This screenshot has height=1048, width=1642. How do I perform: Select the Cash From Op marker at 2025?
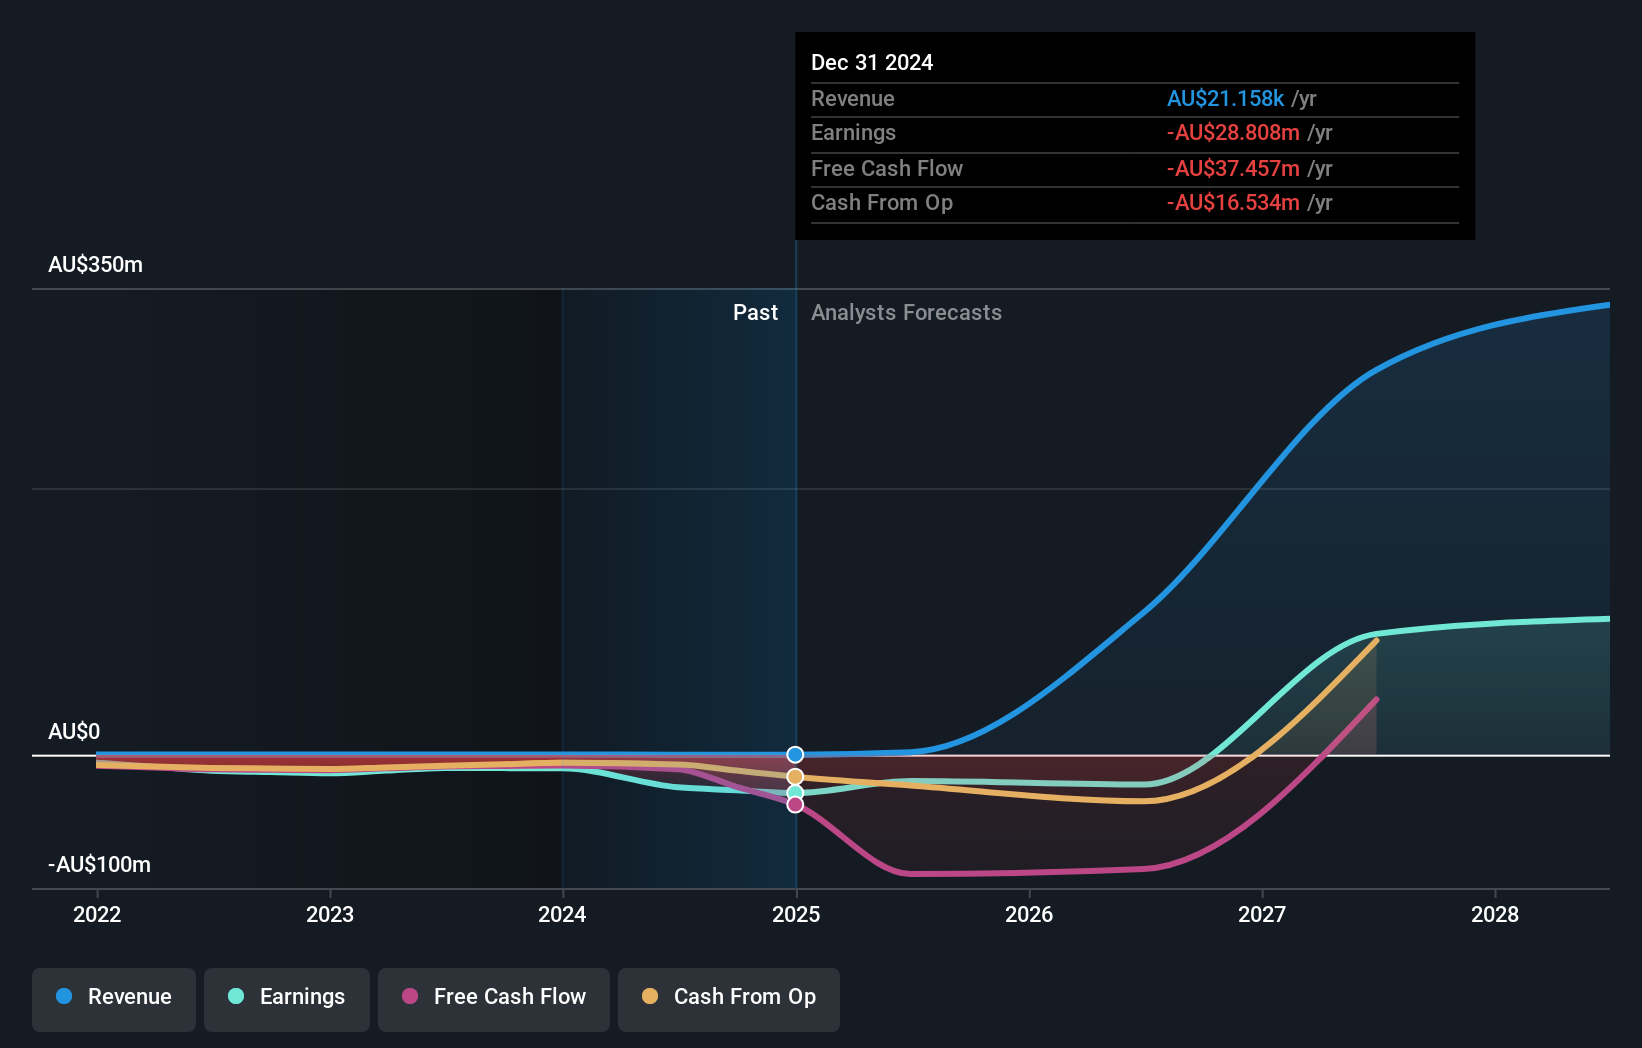[x=795, y=777]
